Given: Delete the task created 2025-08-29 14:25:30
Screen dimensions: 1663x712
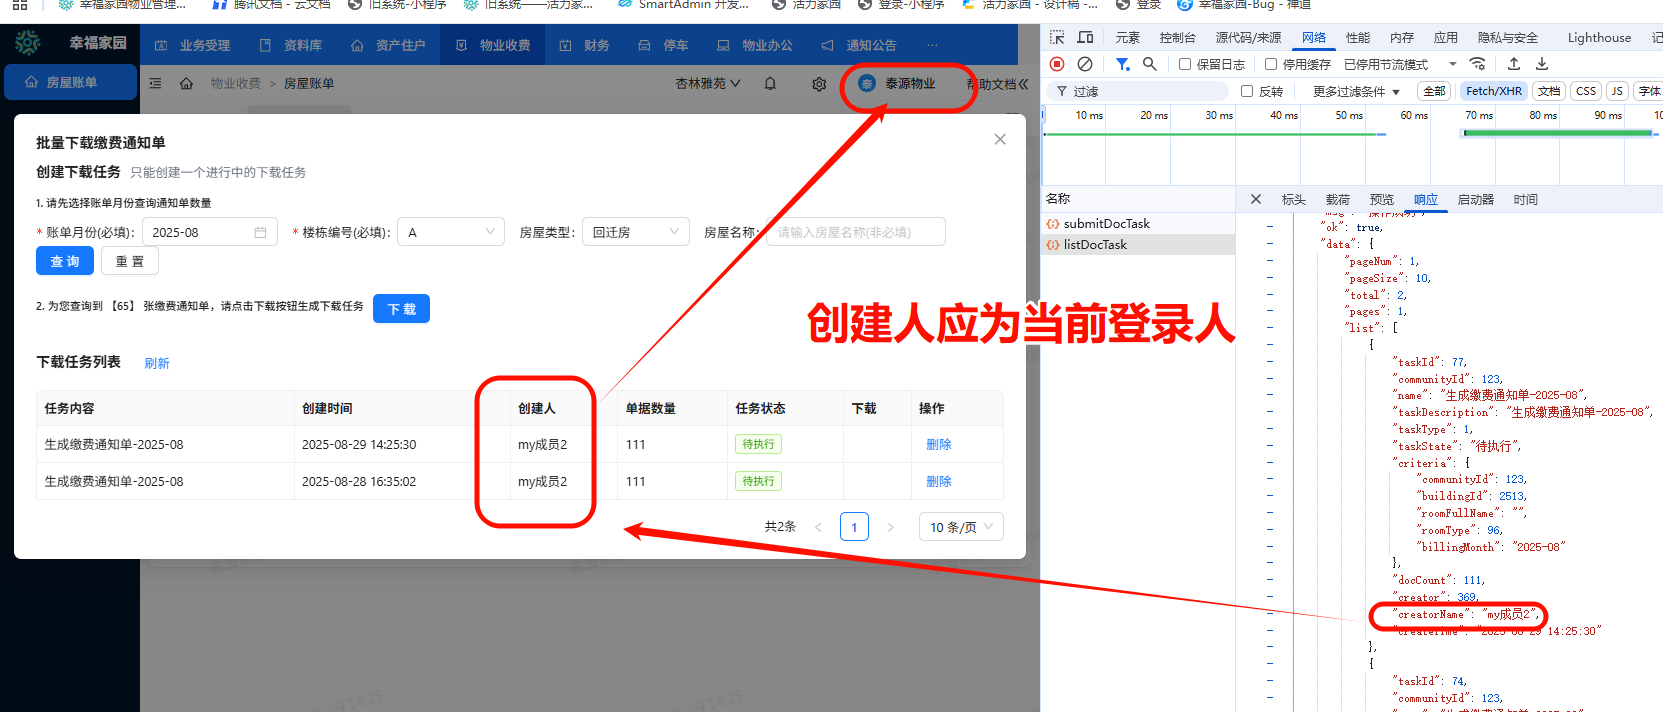Looking at the screenshot, I should pyautogui.click(x=939, y=444).
